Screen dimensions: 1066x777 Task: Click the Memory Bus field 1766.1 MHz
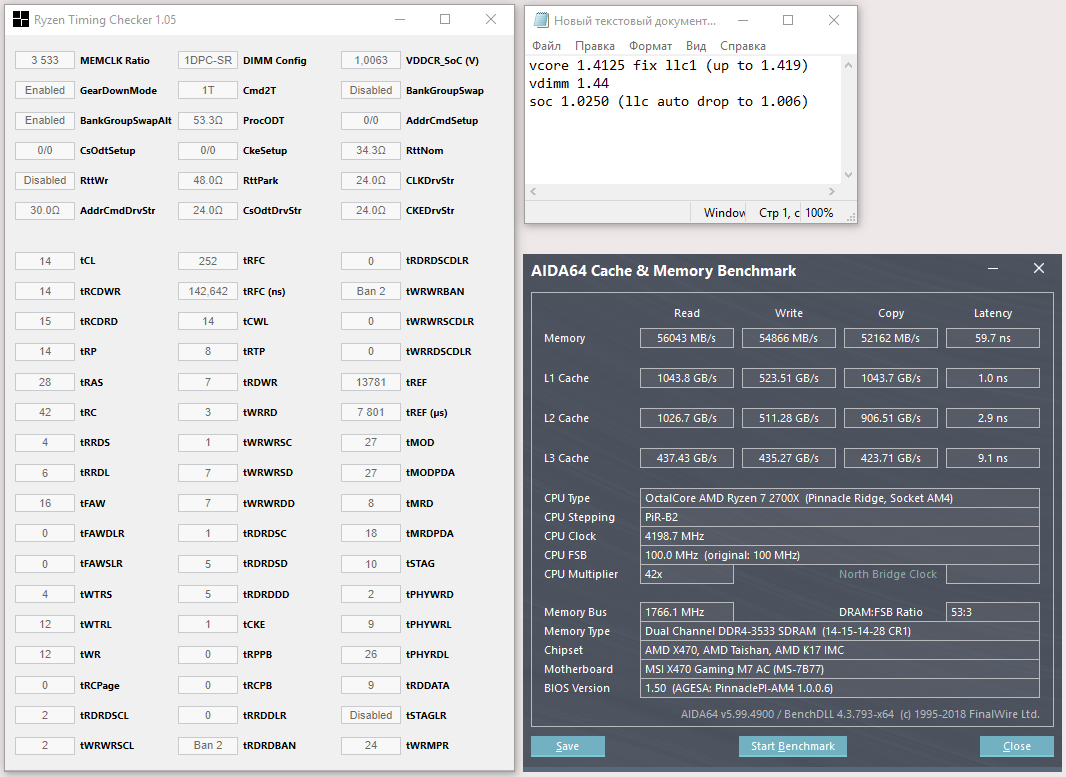(687, 612)
